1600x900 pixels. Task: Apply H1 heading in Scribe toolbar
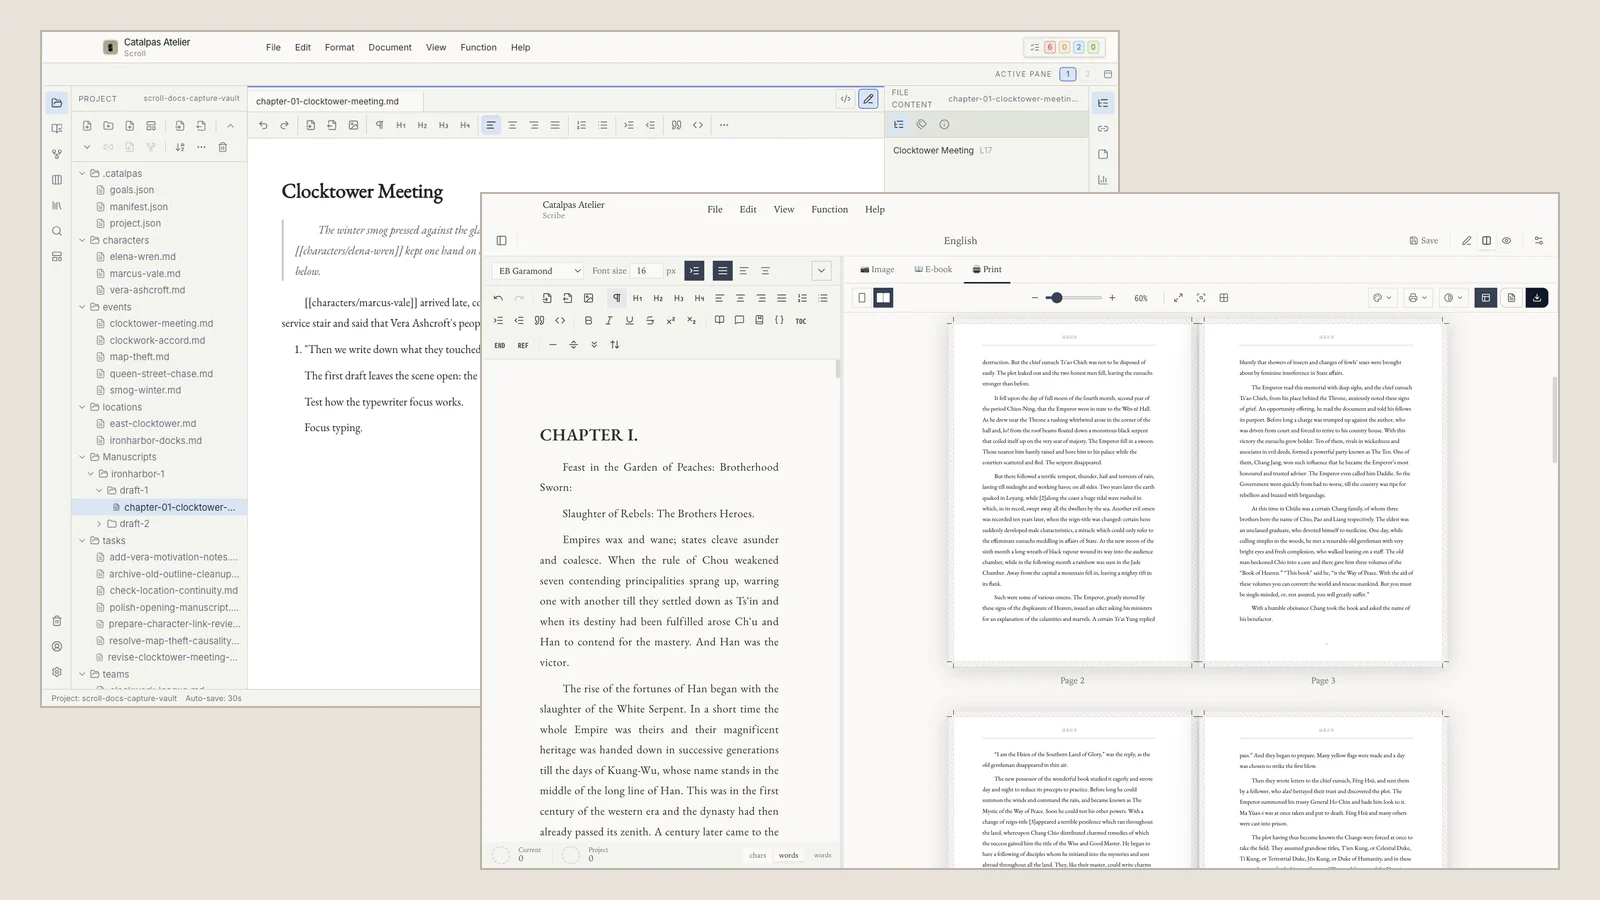coord(637,298)
